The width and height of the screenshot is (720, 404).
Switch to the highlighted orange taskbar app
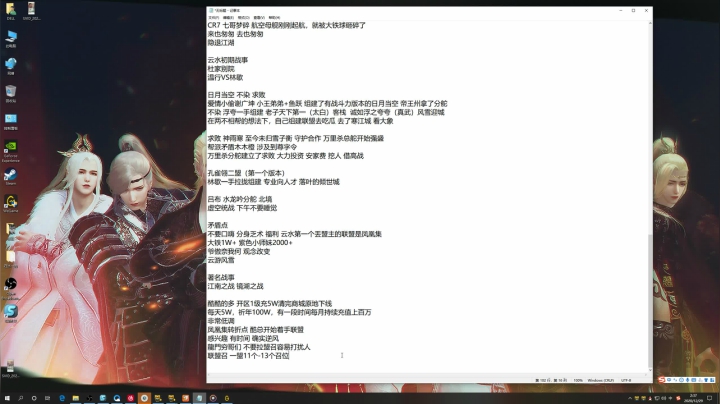pyautogui.click(x=144, y=398)
